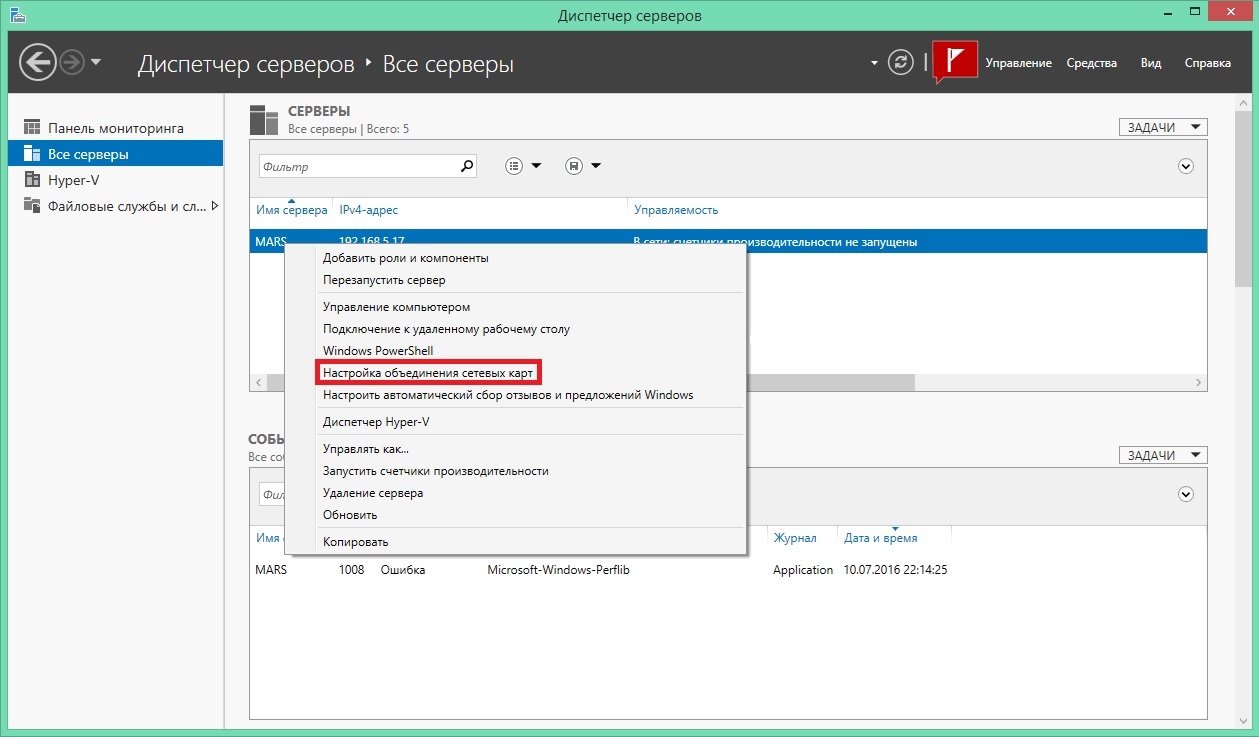Click the magnifier search icon in filter
Viewport: 1259px width, 737px height.
click(x=467, y=167)
